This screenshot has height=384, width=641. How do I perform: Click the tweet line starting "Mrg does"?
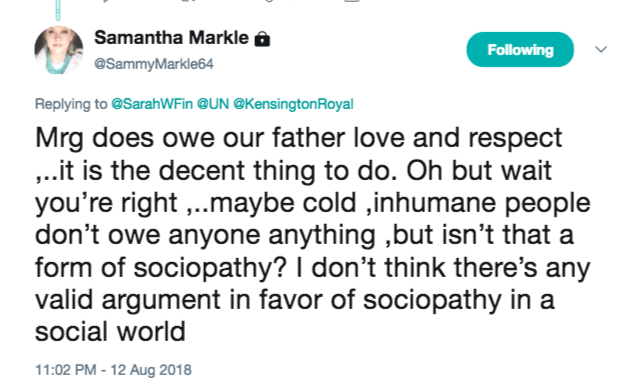tap(298, 139)
